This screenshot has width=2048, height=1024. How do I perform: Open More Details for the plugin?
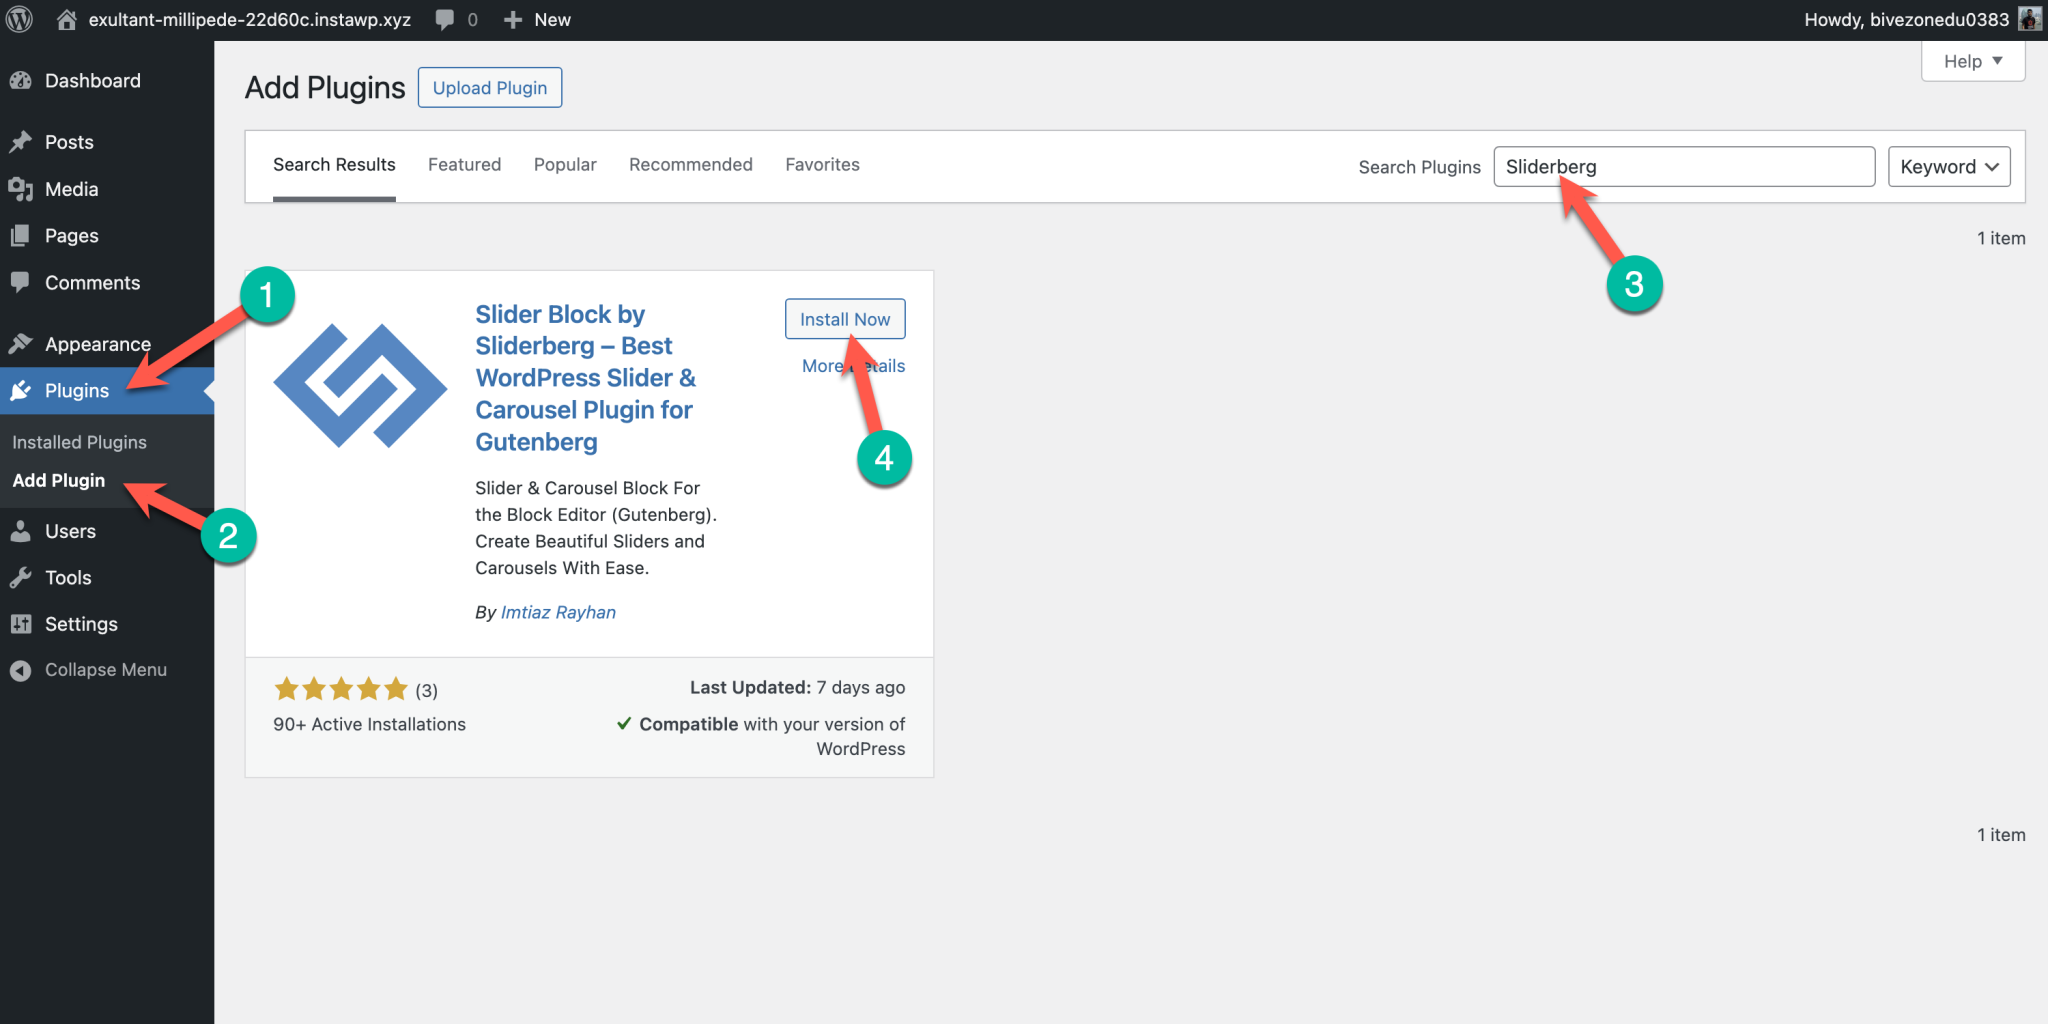pos(852,365)
